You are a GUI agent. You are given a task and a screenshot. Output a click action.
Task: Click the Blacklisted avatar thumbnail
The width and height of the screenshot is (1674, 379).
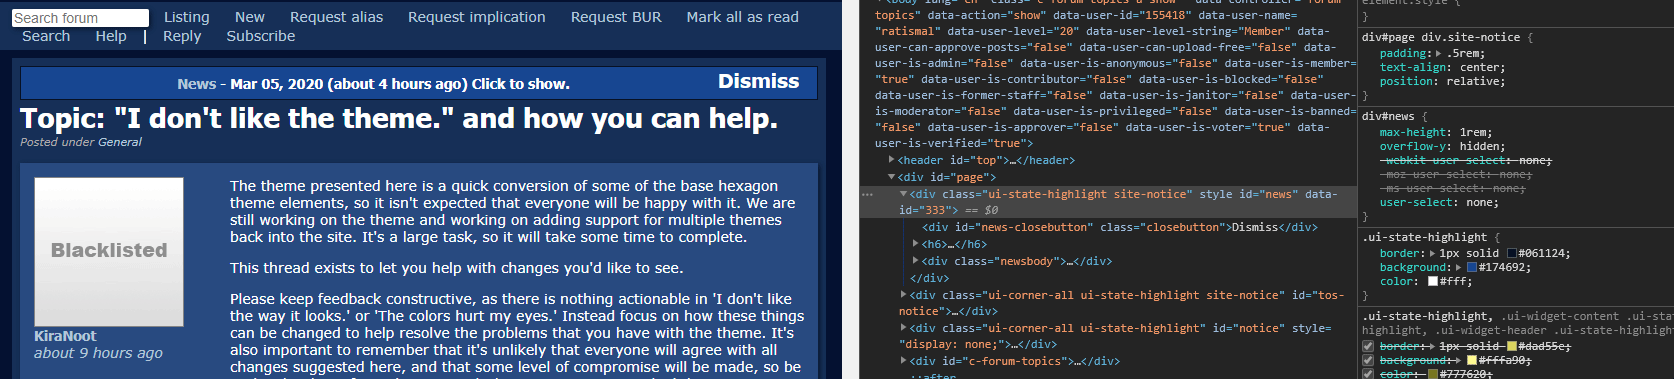coord(109,251)
